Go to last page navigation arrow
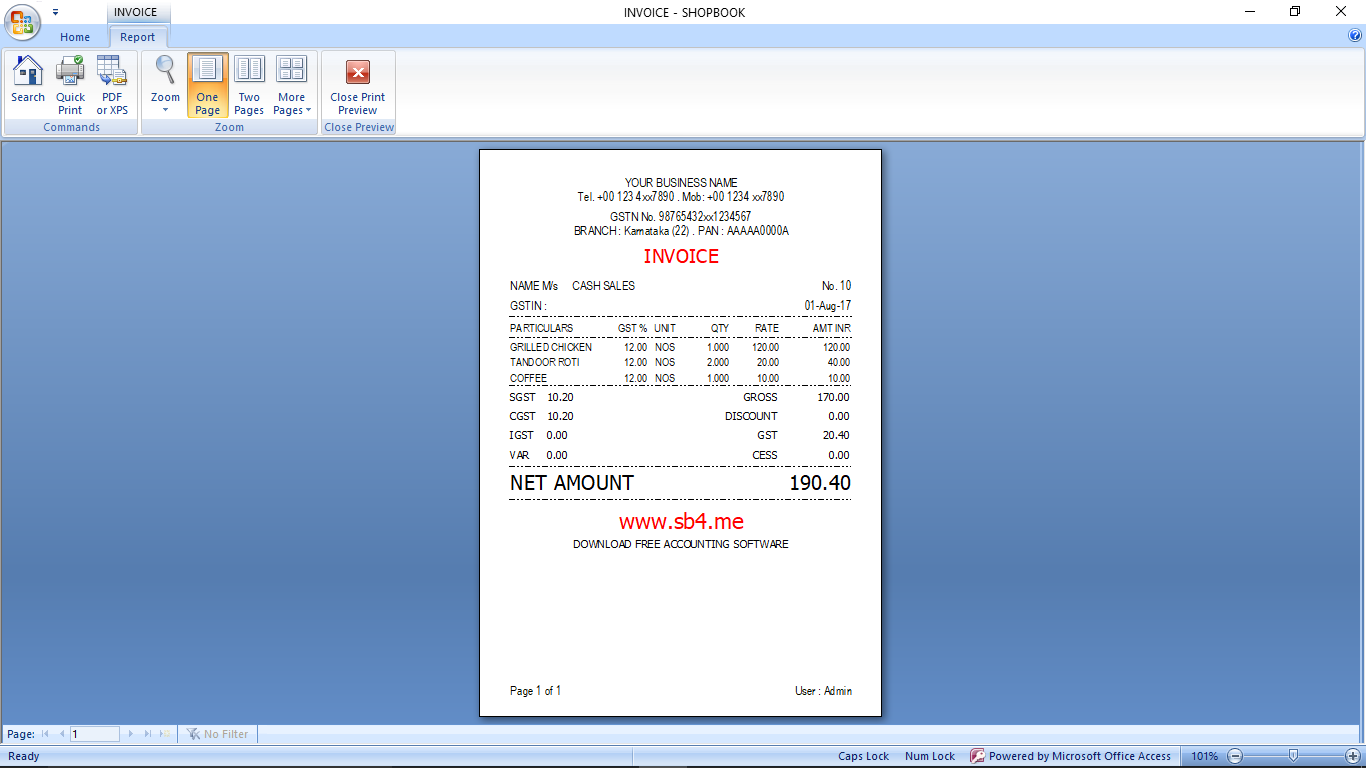The width and height of the screenshot is (1366, 768). point(148,734)
